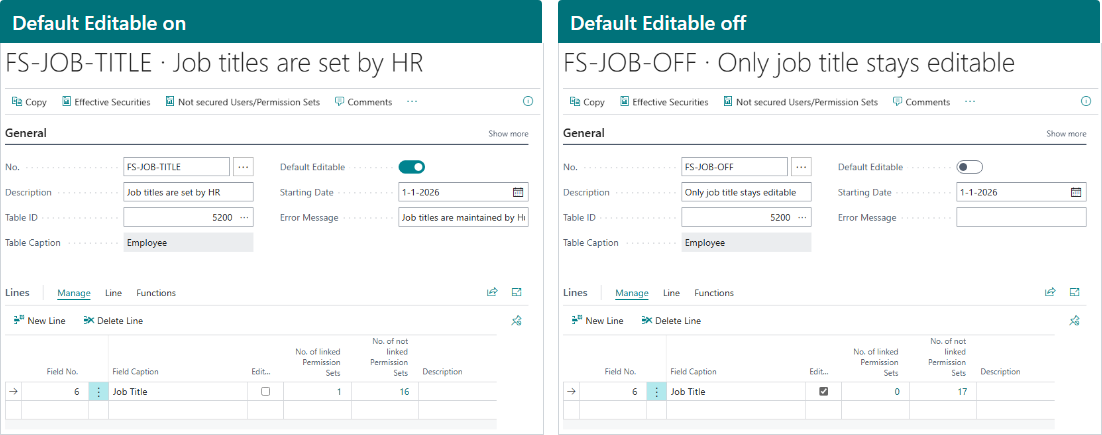
Task: Select Line tab in FS-JOB-OFF Lines
Action: click(671, 293)
